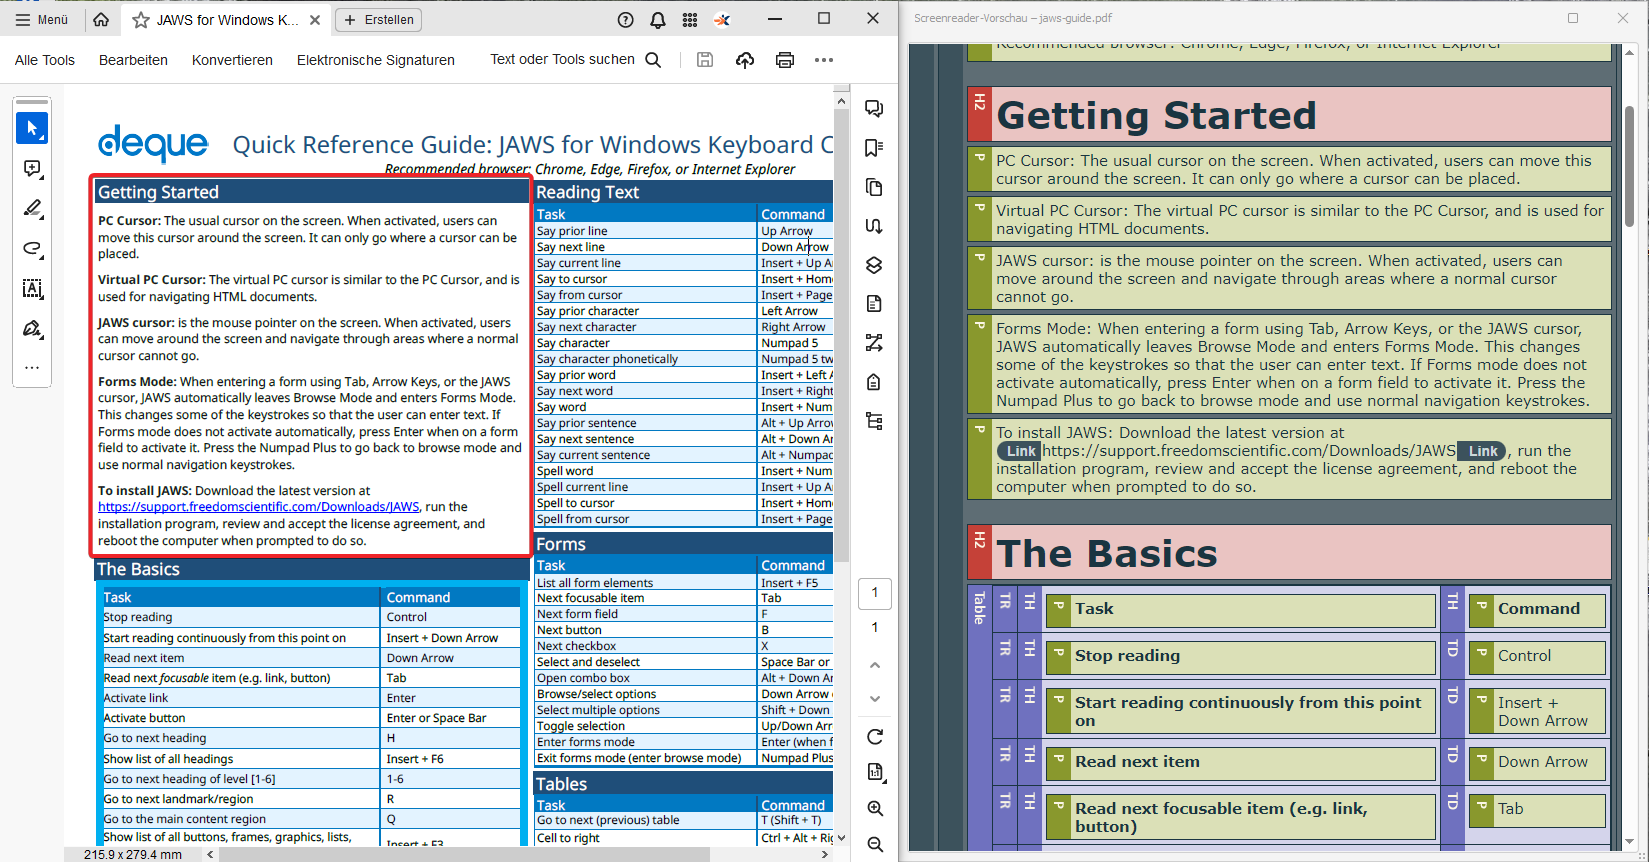Show more tools in left quick toolbar
The height and width of the screenshot is (862, 1649).
32,367
